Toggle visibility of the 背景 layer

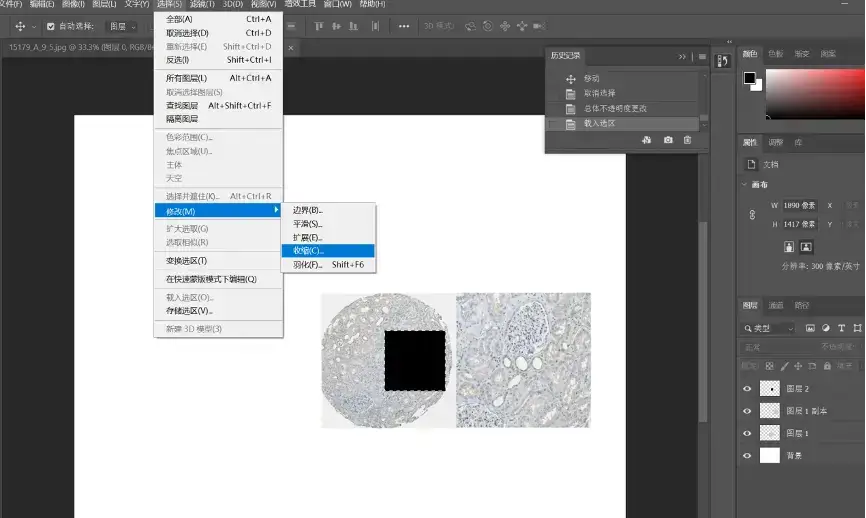[747, 455]
